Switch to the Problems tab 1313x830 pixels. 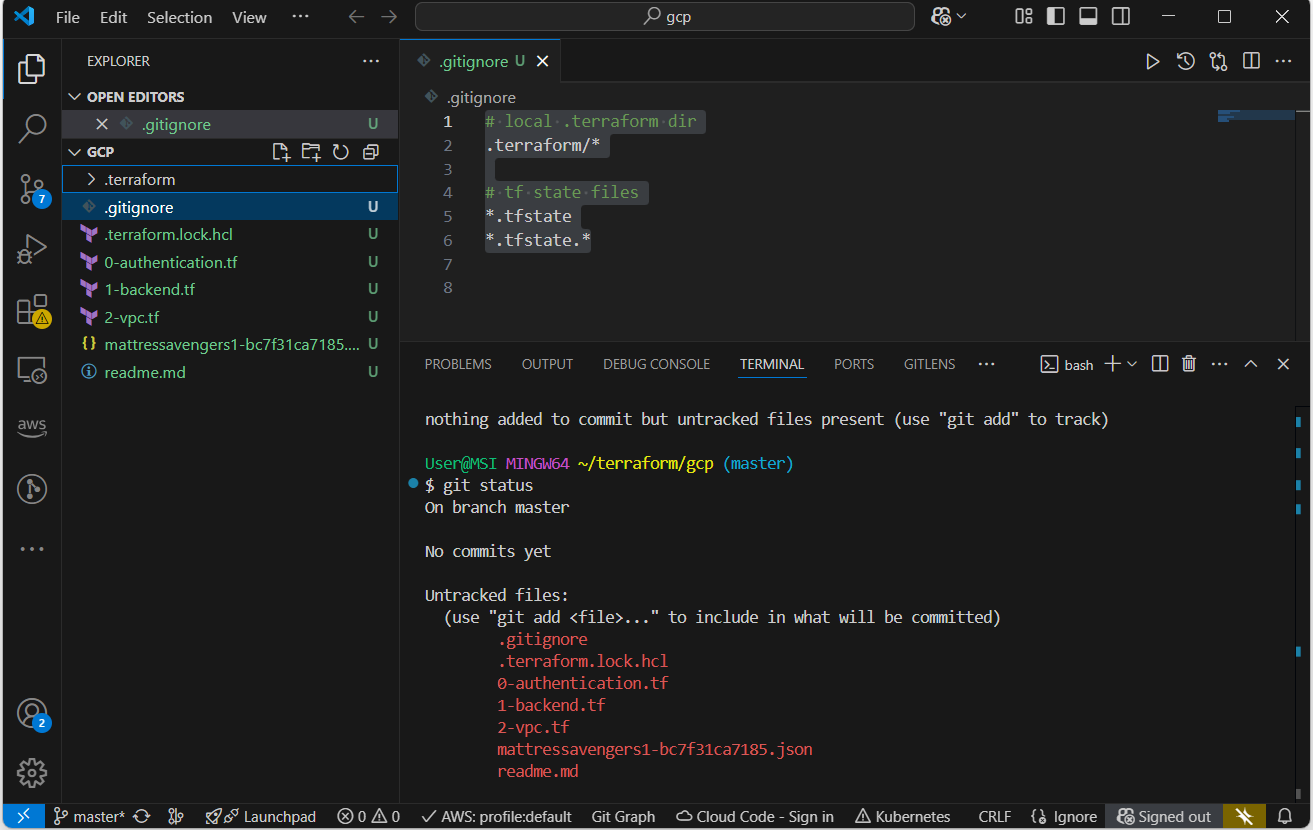coord(458,364)
